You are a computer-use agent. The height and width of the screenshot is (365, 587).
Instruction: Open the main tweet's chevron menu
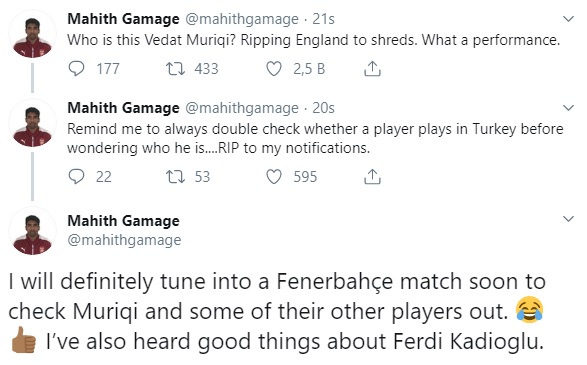[569, 219]
